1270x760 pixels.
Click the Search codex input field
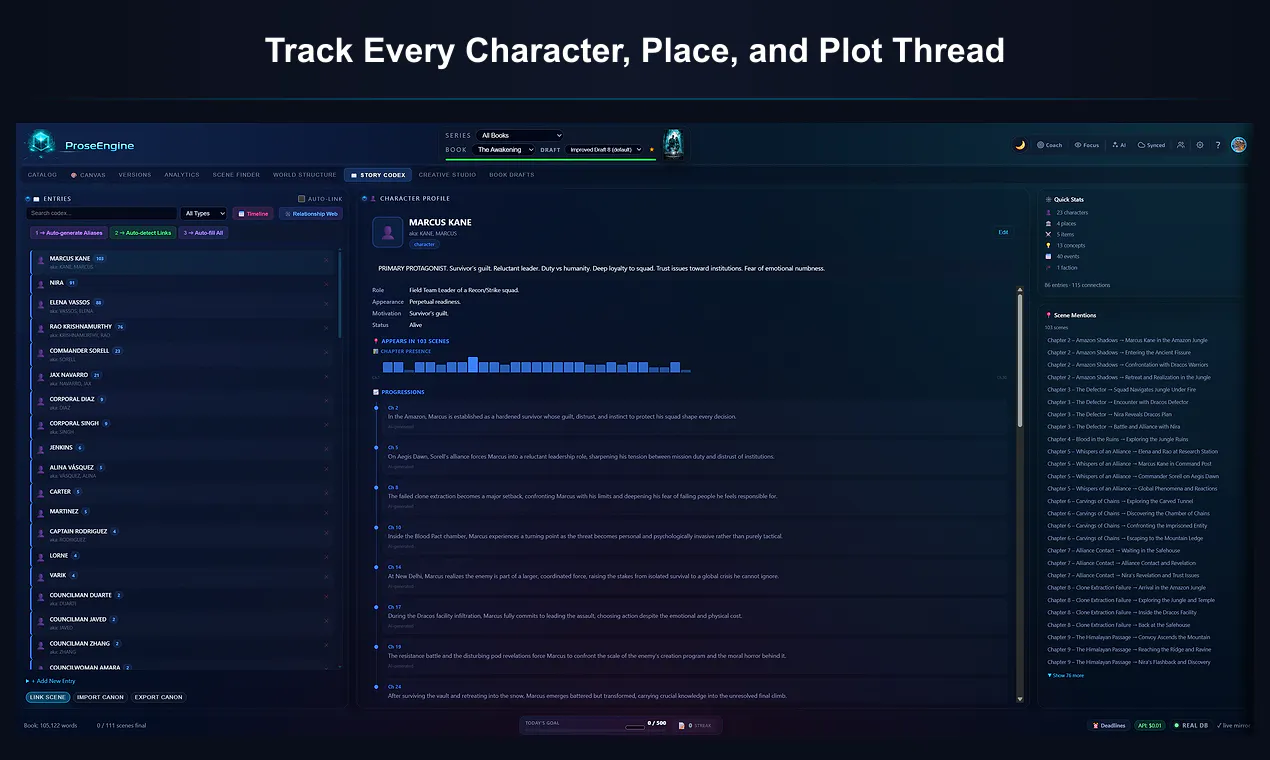102,213
